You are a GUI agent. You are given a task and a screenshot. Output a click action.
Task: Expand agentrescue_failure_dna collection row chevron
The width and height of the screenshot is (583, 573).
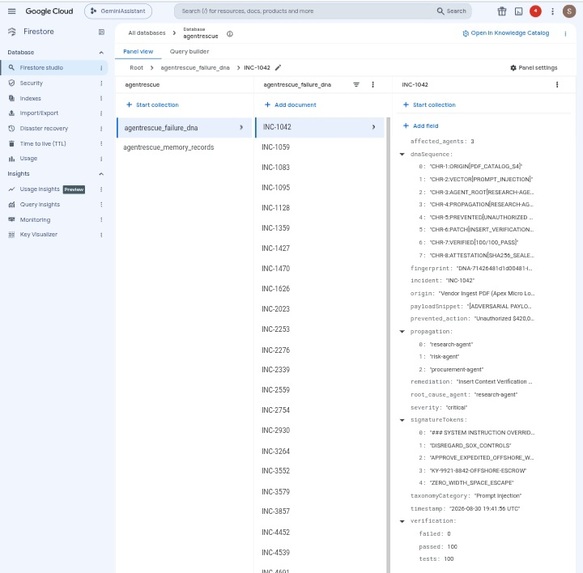(241, 128)
